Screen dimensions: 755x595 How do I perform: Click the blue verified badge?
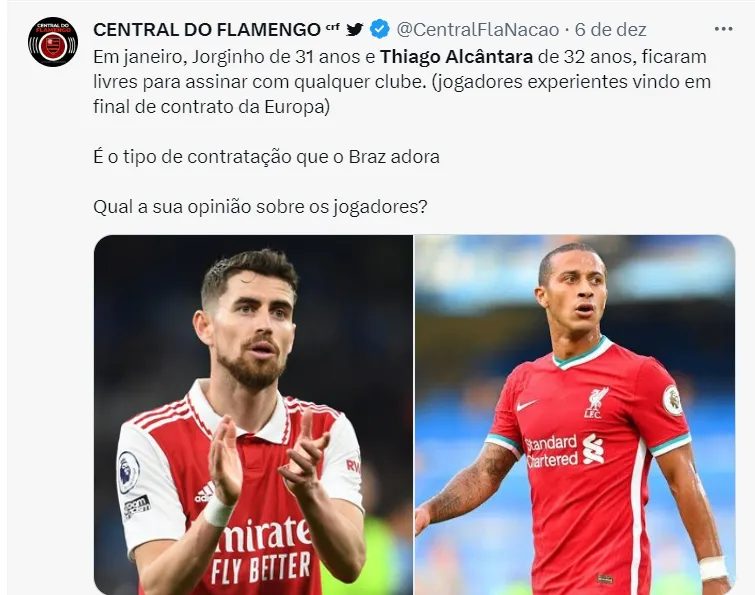tap(379, 29)
